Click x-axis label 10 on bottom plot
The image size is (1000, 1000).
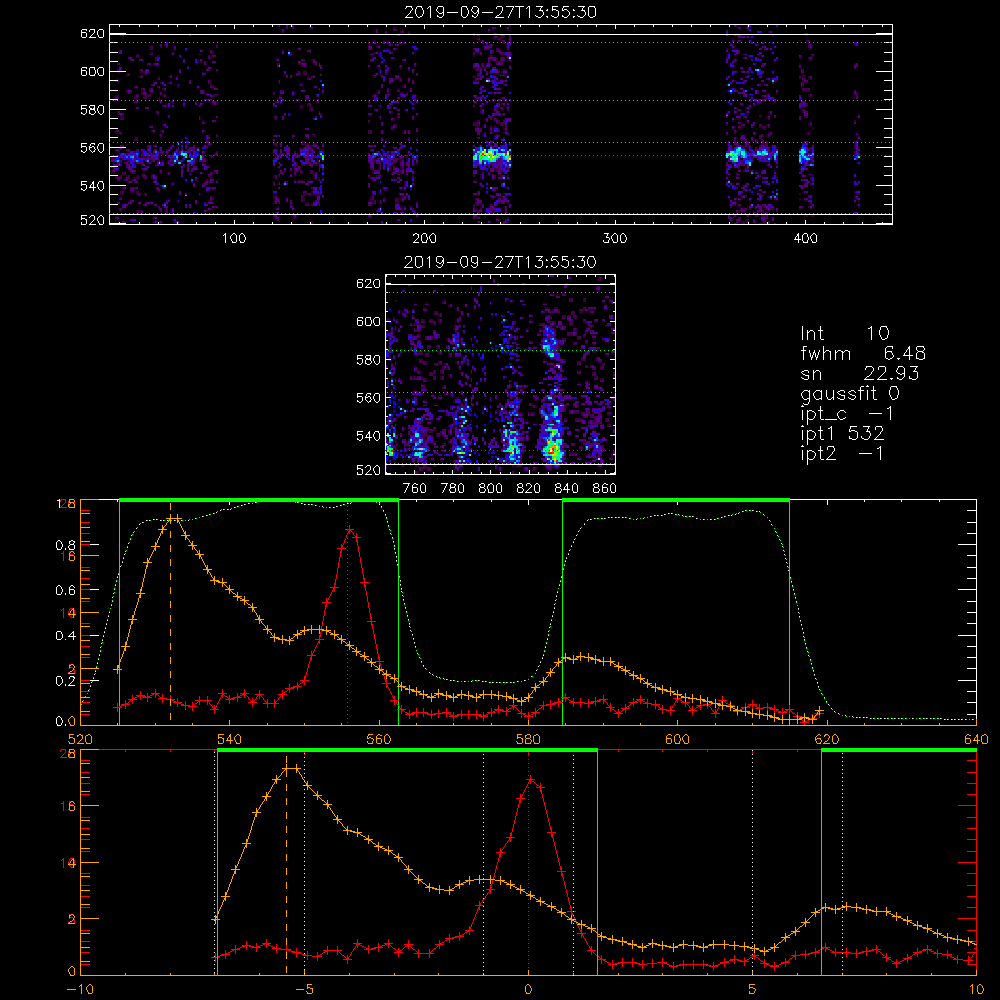point(976,989)
